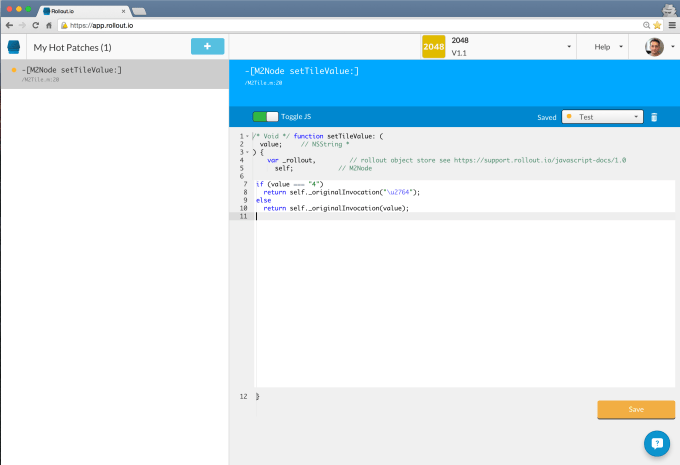Screen dimensions: 680x465
Task: Open the Test status dropdown
Action: 601,117
